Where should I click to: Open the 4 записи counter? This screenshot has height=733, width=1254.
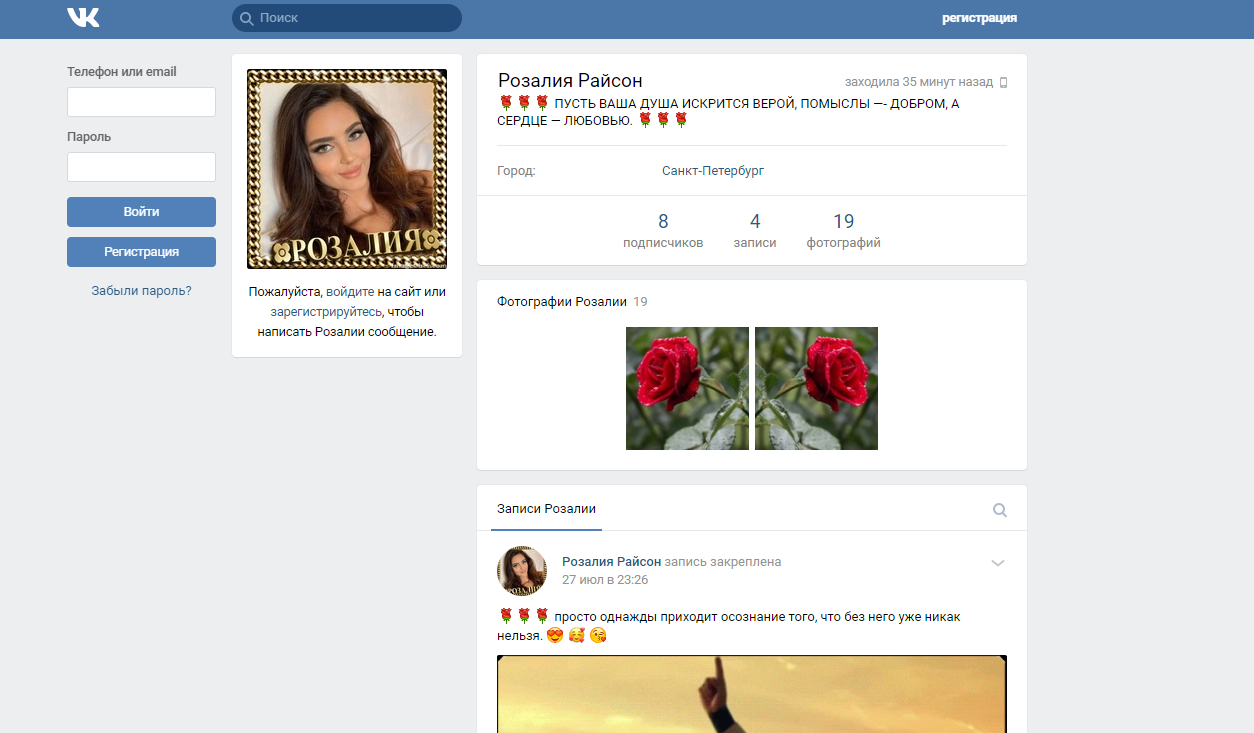tap(755, 231)
